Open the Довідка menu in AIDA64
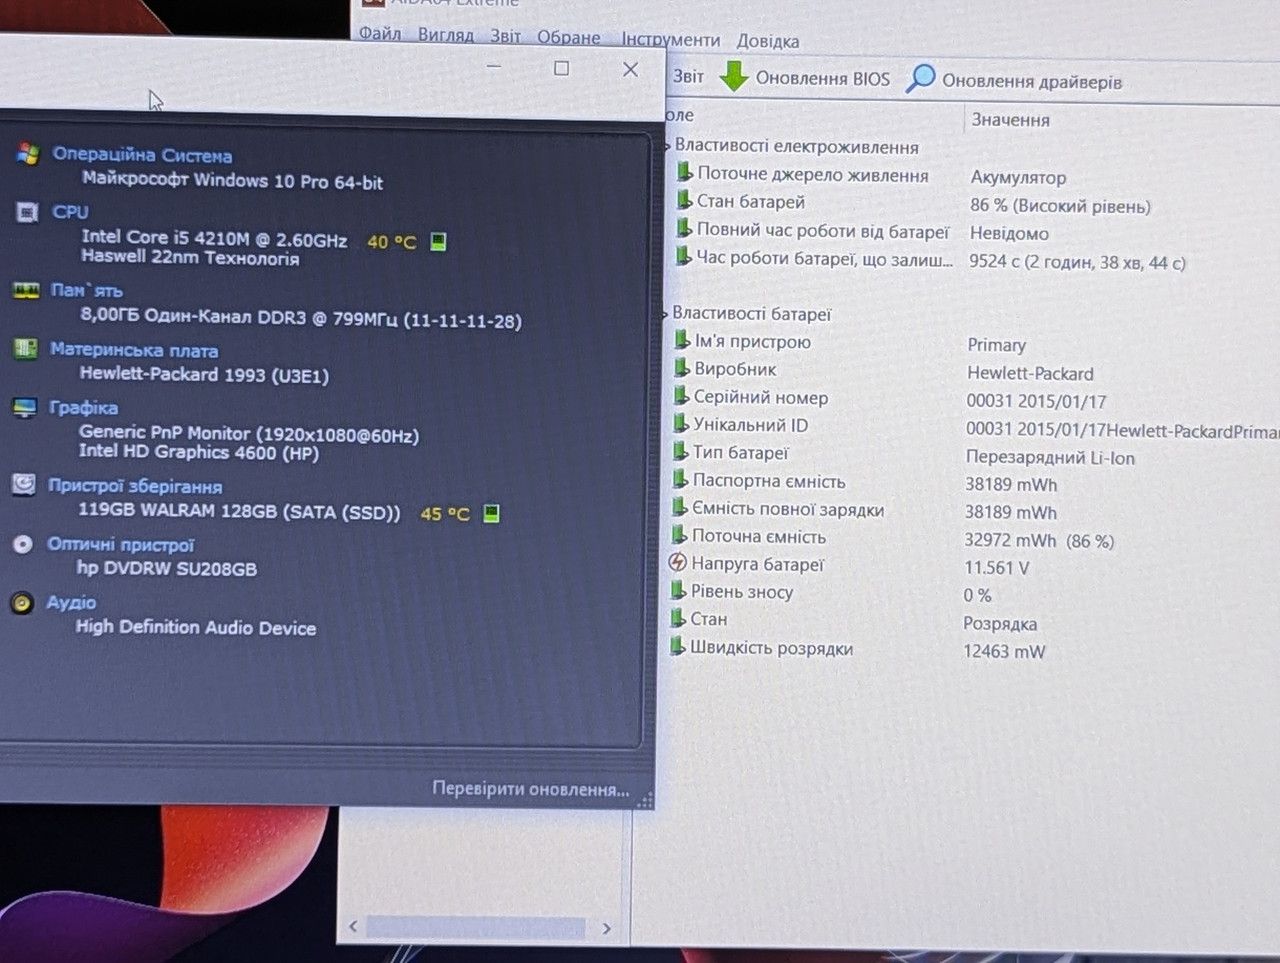Screen dimensions: 1280x963 [x=768, y=41]
